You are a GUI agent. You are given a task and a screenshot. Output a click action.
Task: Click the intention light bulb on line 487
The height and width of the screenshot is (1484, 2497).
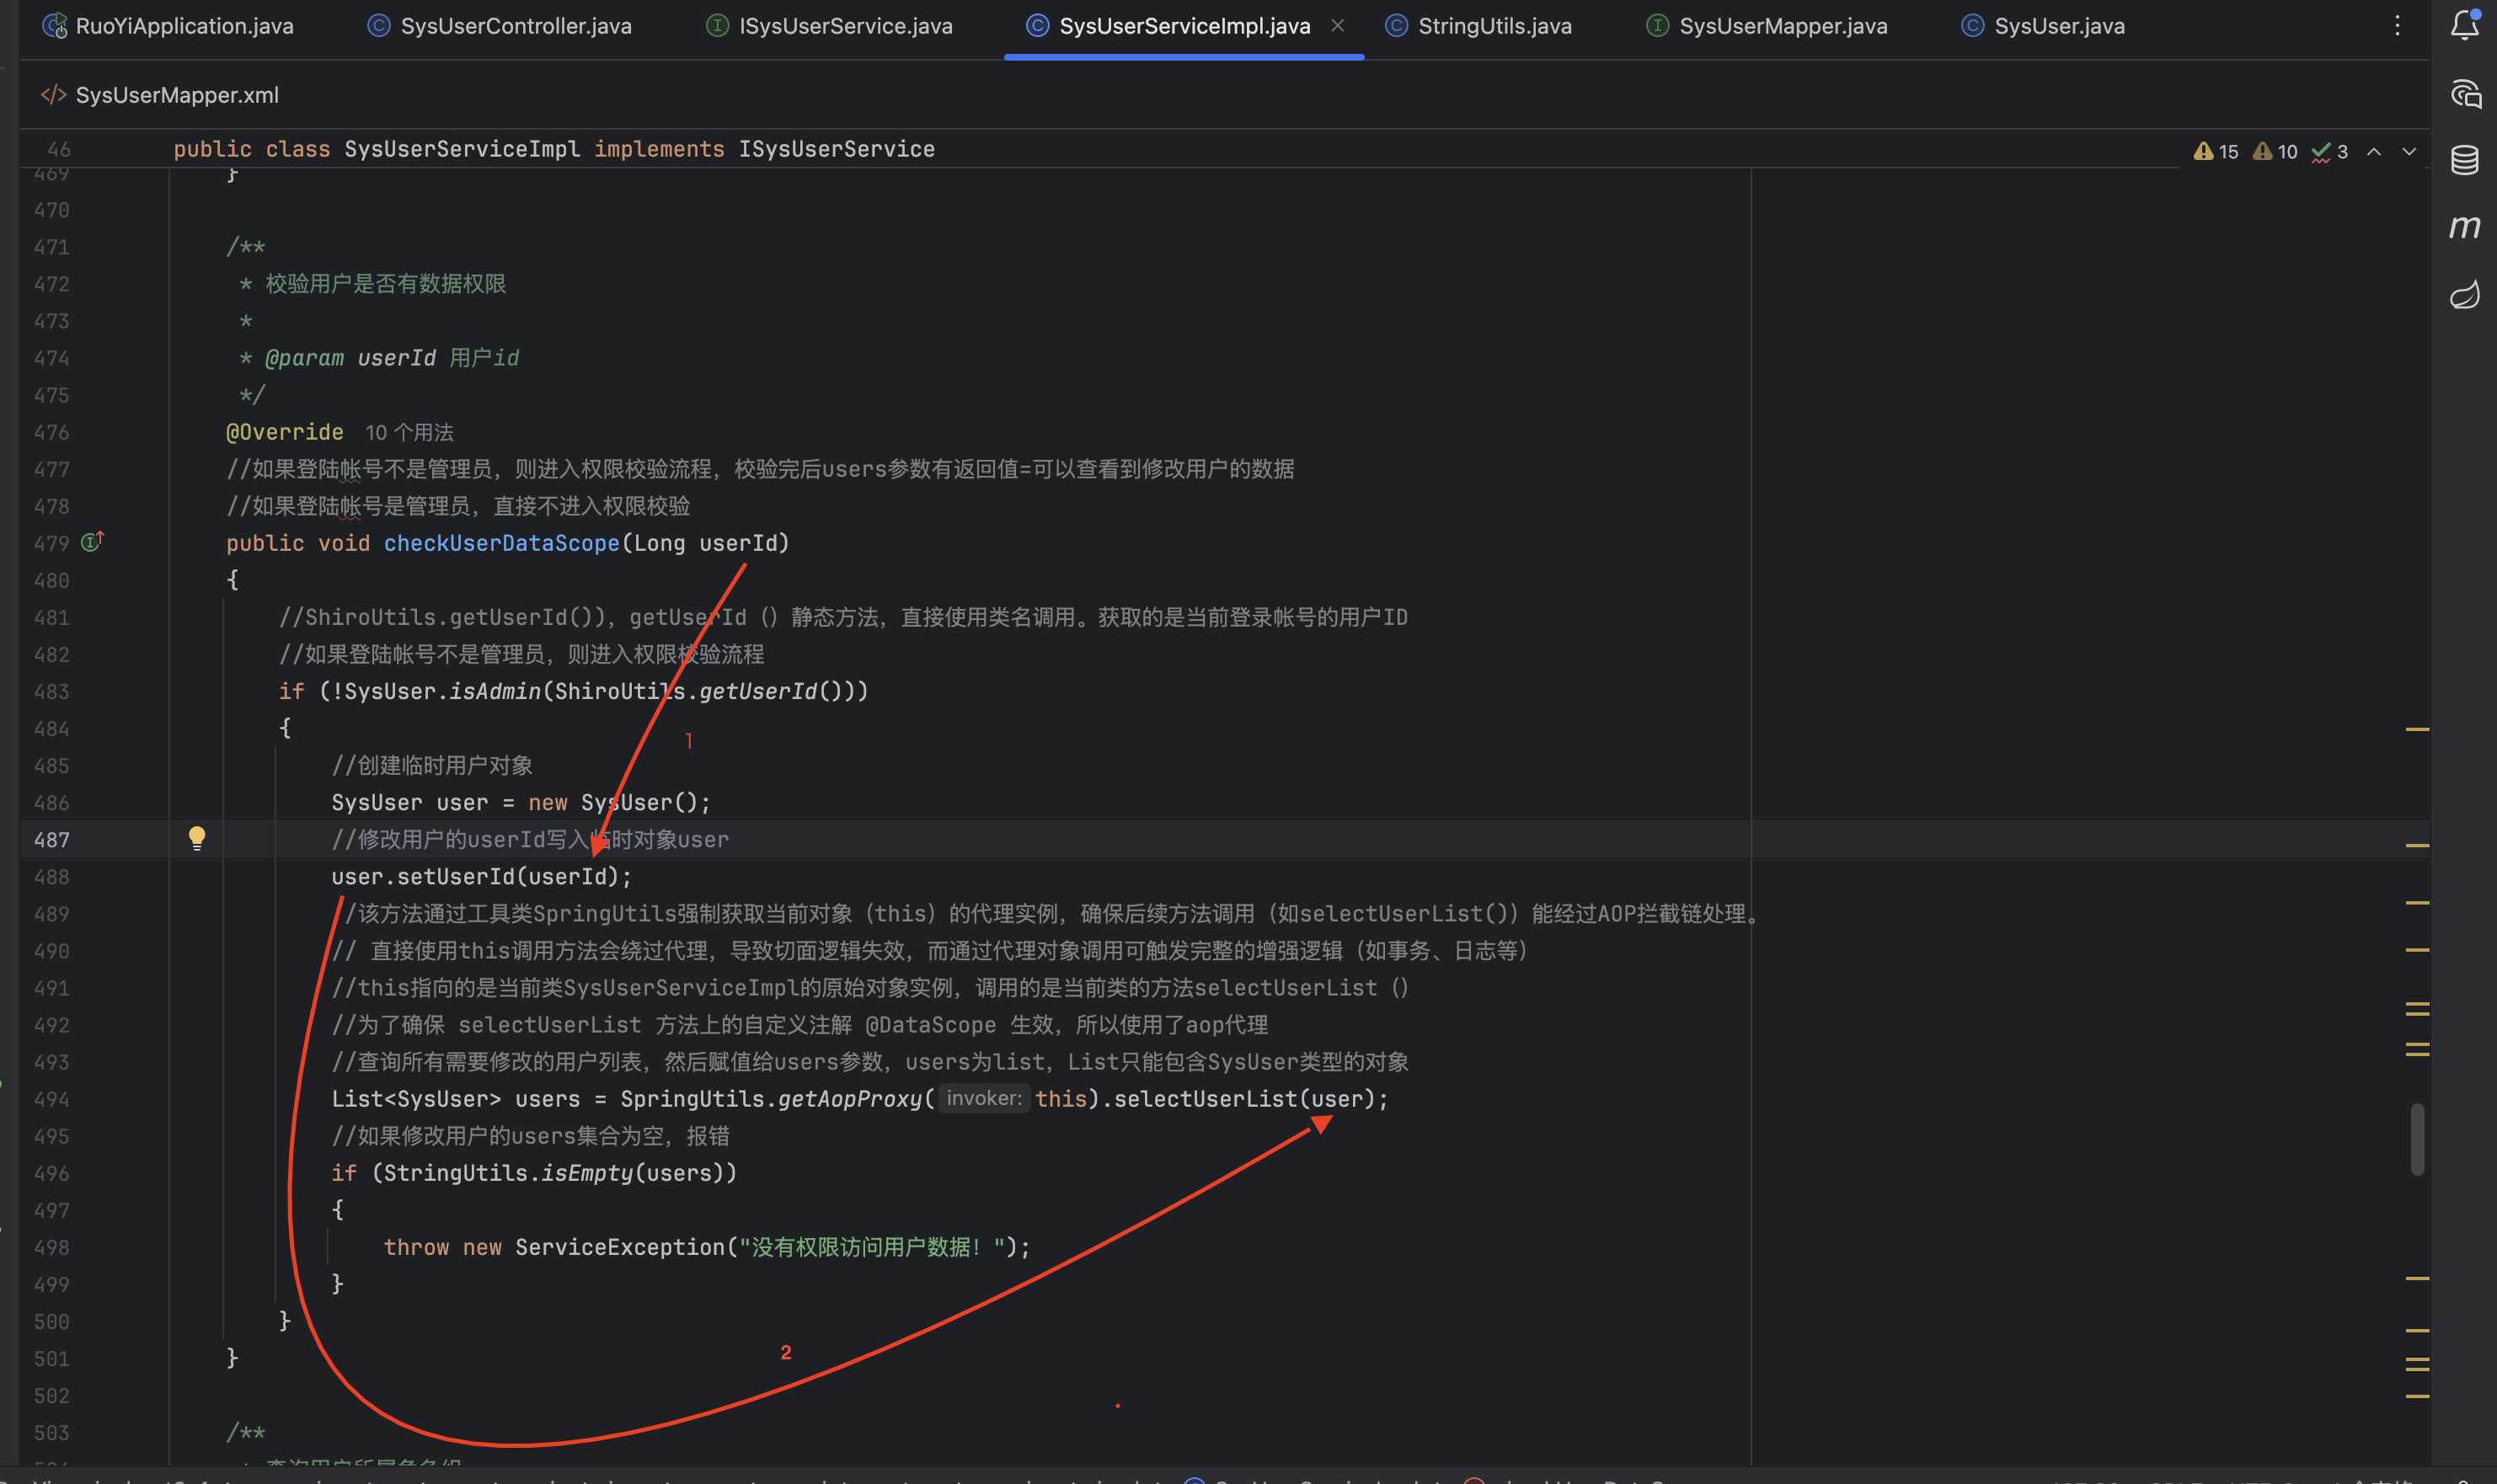point(197,838)
